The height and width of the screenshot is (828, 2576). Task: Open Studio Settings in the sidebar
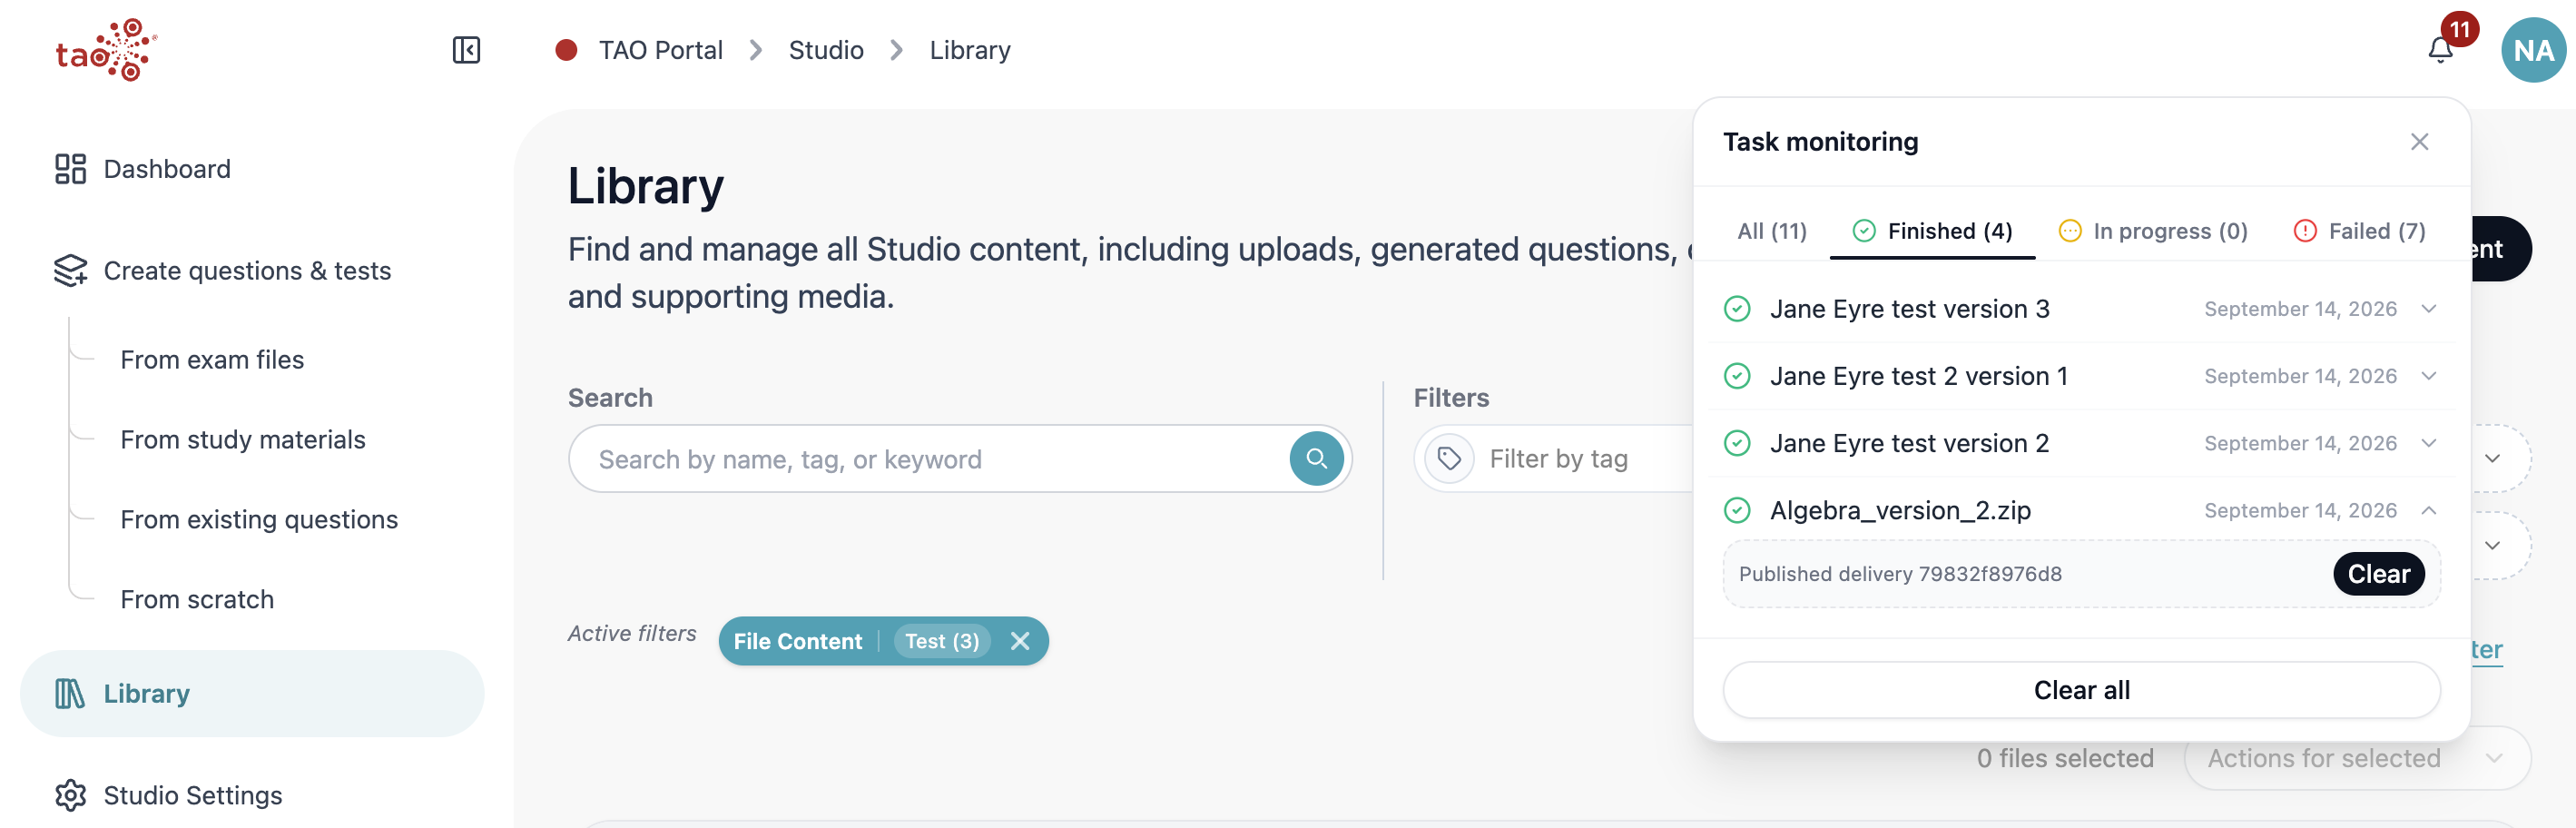193,796
